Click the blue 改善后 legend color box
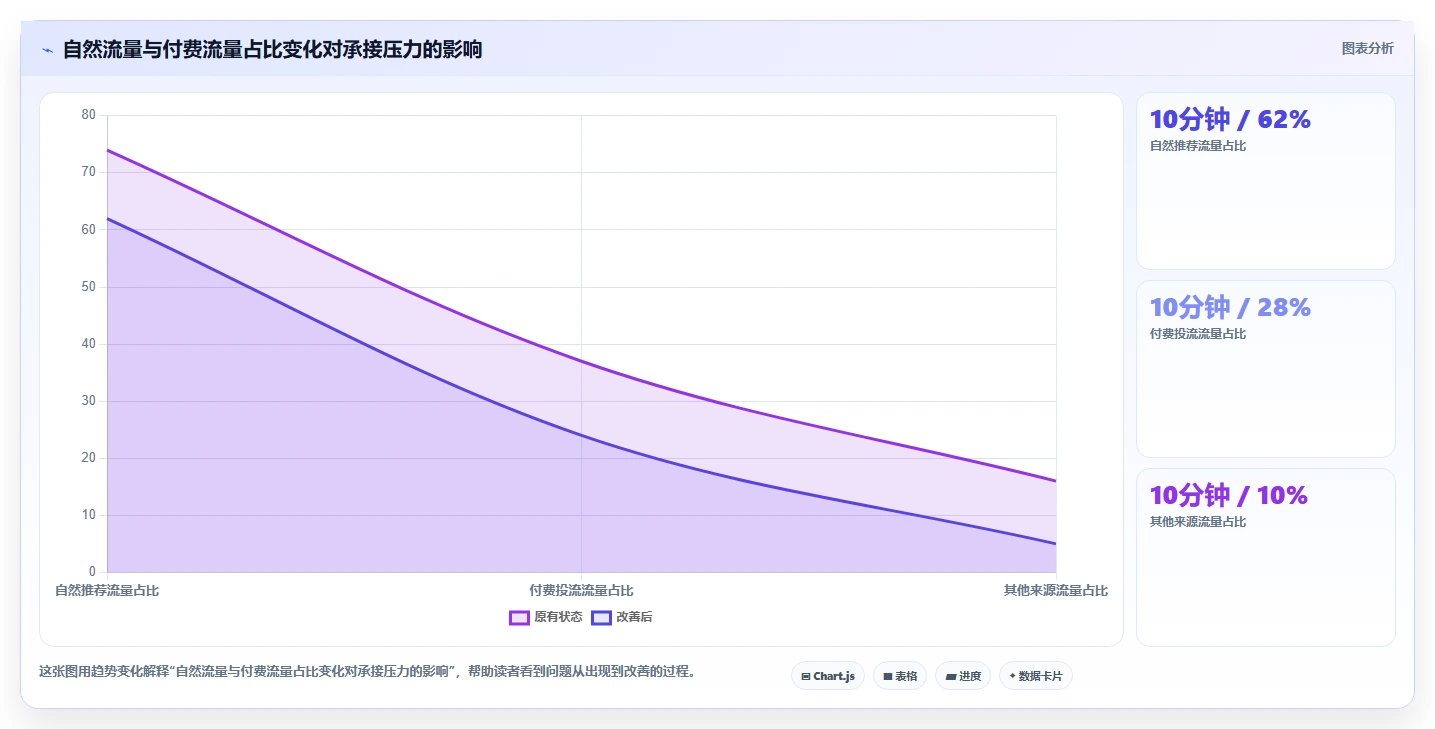This screenshot has height=729, width=1435. tap(601, 618)
